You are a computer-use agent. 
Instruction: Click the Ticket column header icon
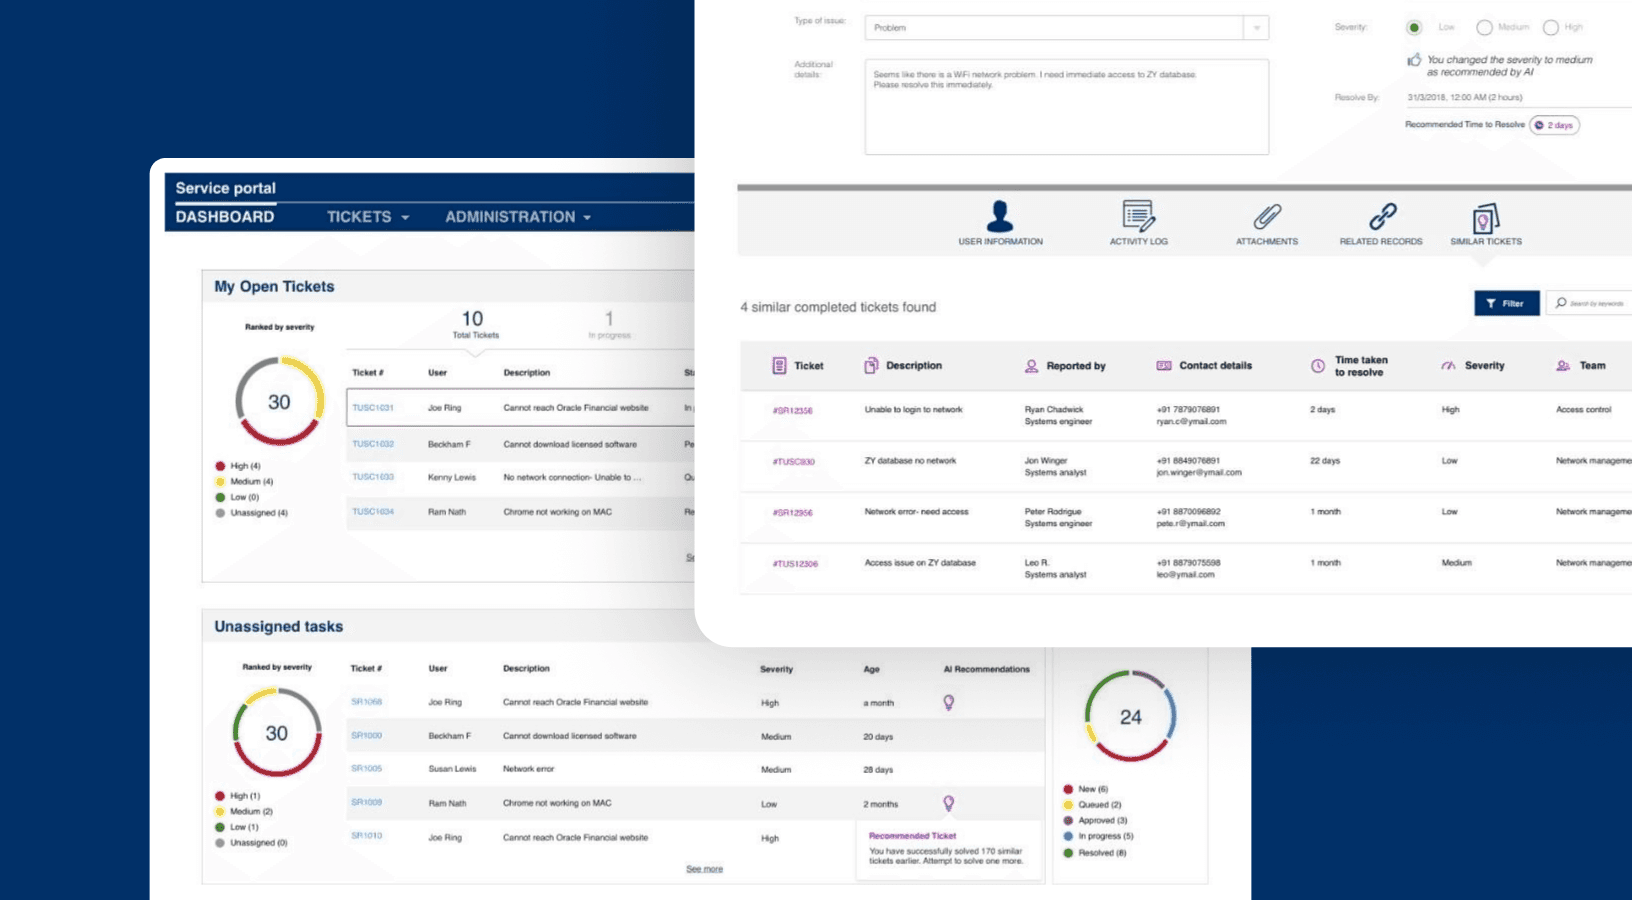pos(779,366)
